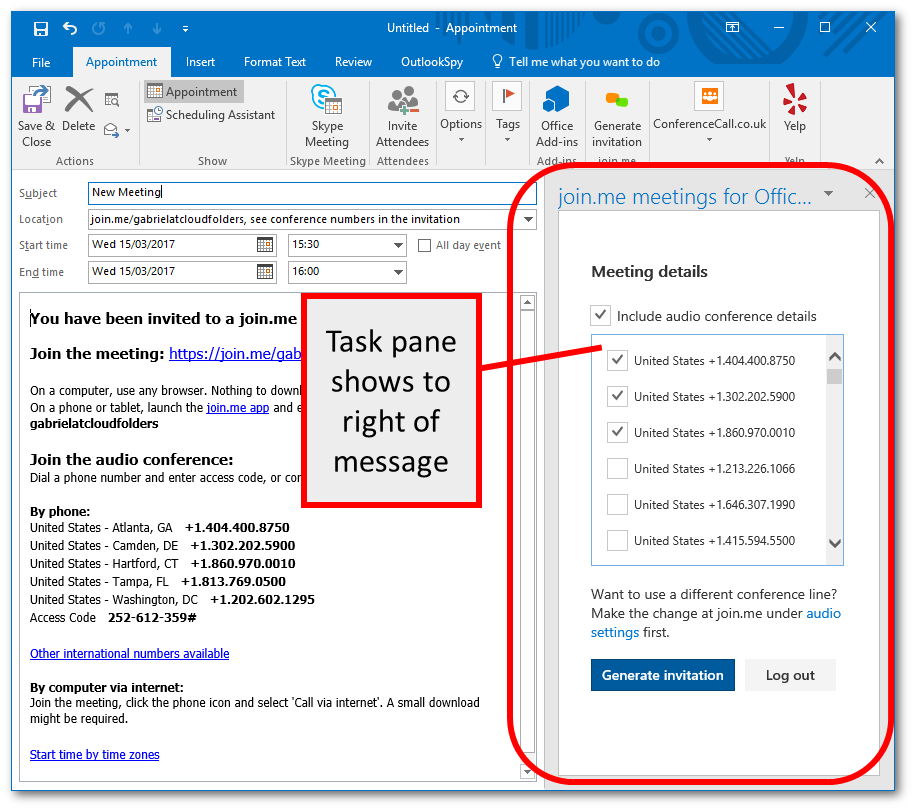Open the Location field dropdown arrow
The image size is (914, 810).
(x=528, y=219)
